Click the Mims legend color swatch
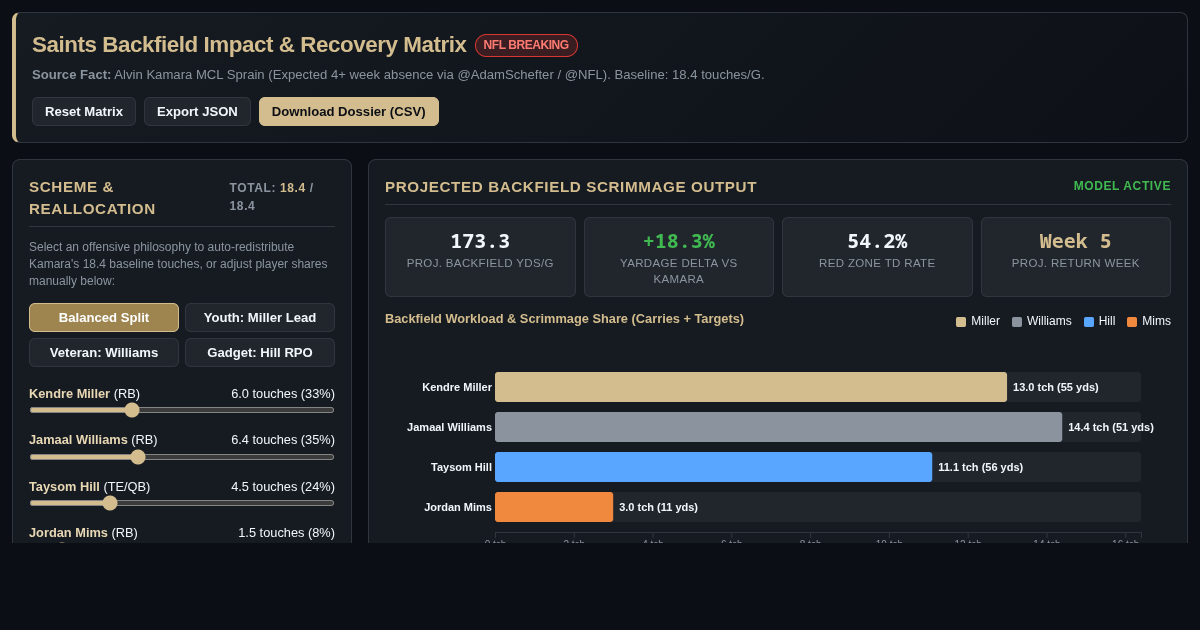1200x630 pixels. coord(1132,322)
